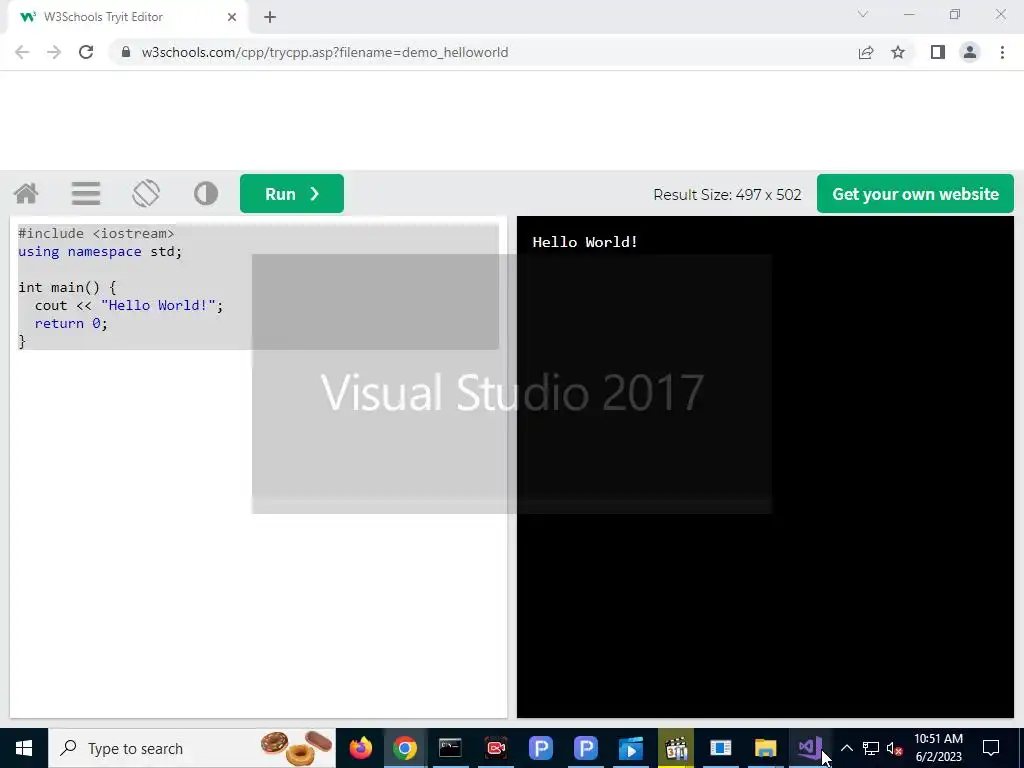
Task: Click the address bar URL
Action: click(325, 52)
